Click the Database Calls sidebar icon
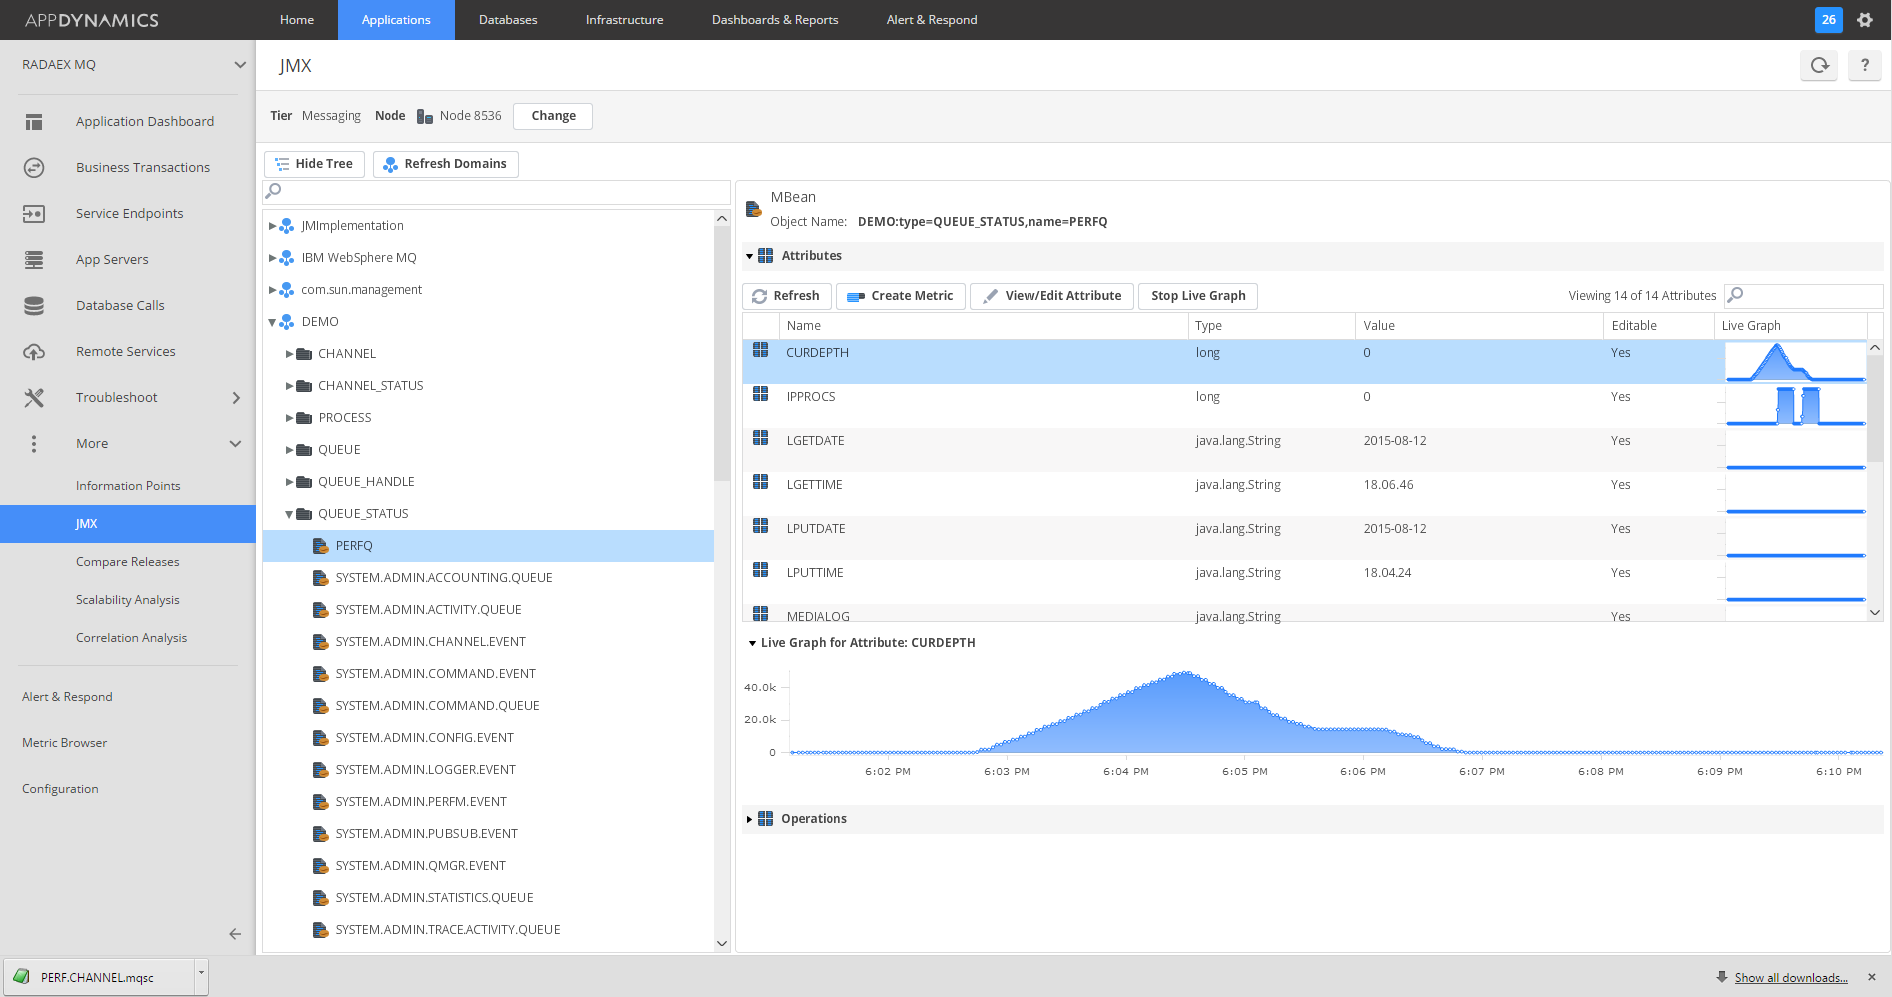1892x997 pixels. click(34, 306)
